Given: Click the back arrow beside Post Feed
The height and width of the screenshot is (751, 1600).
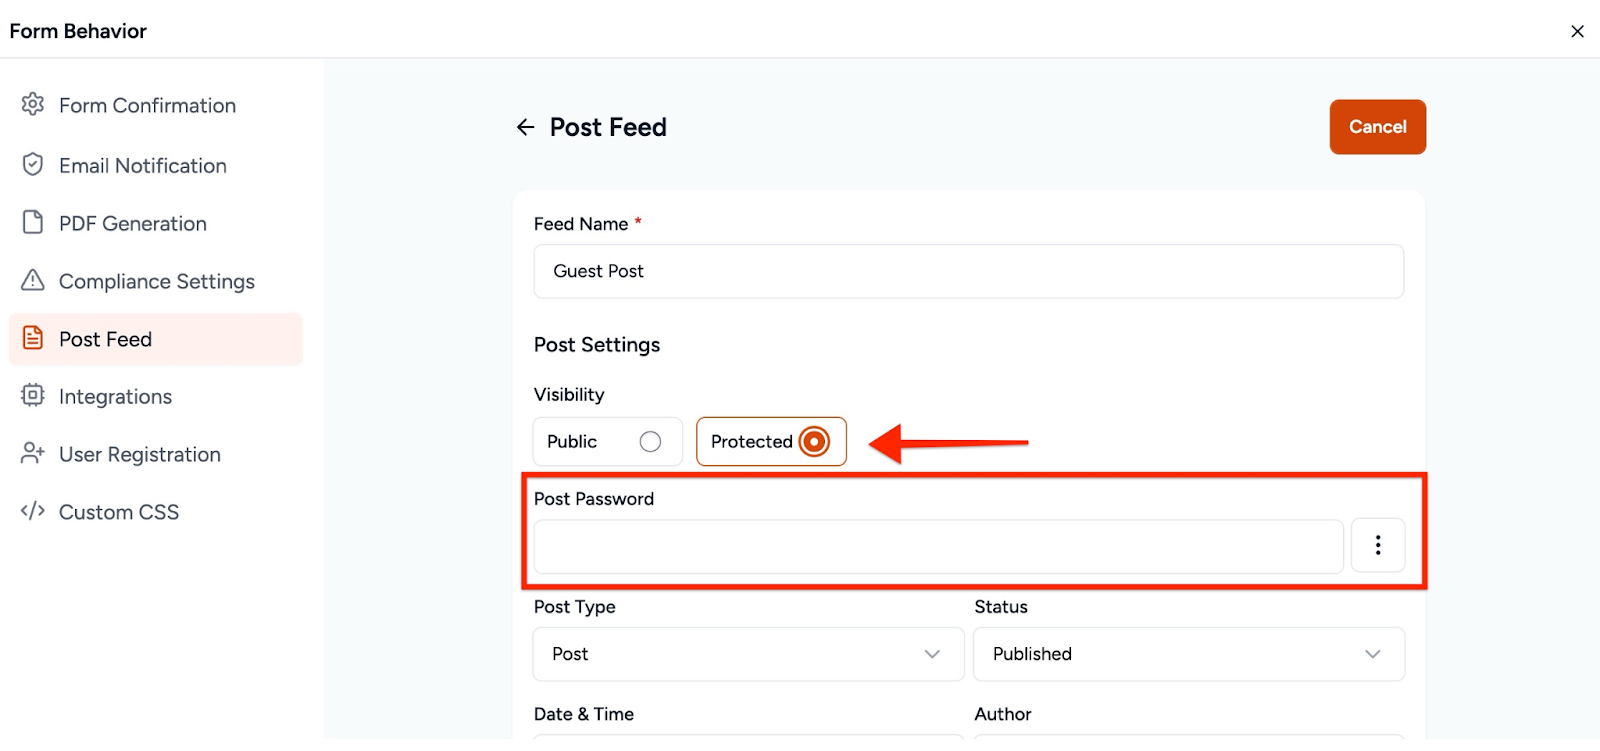Looking at the screenshot, I should [525, 127].
